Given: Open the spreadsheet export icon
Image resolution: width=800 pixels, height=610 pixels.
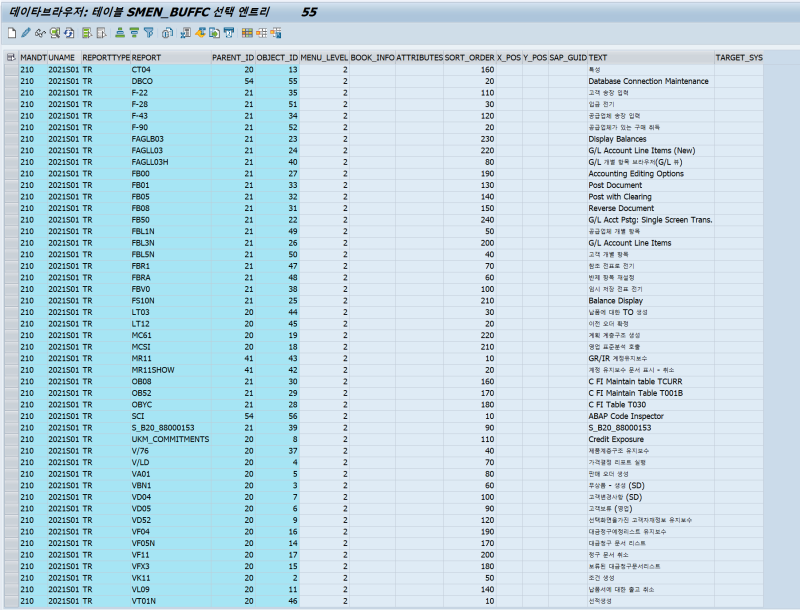Looking at the screenshot, I should 186,33.
